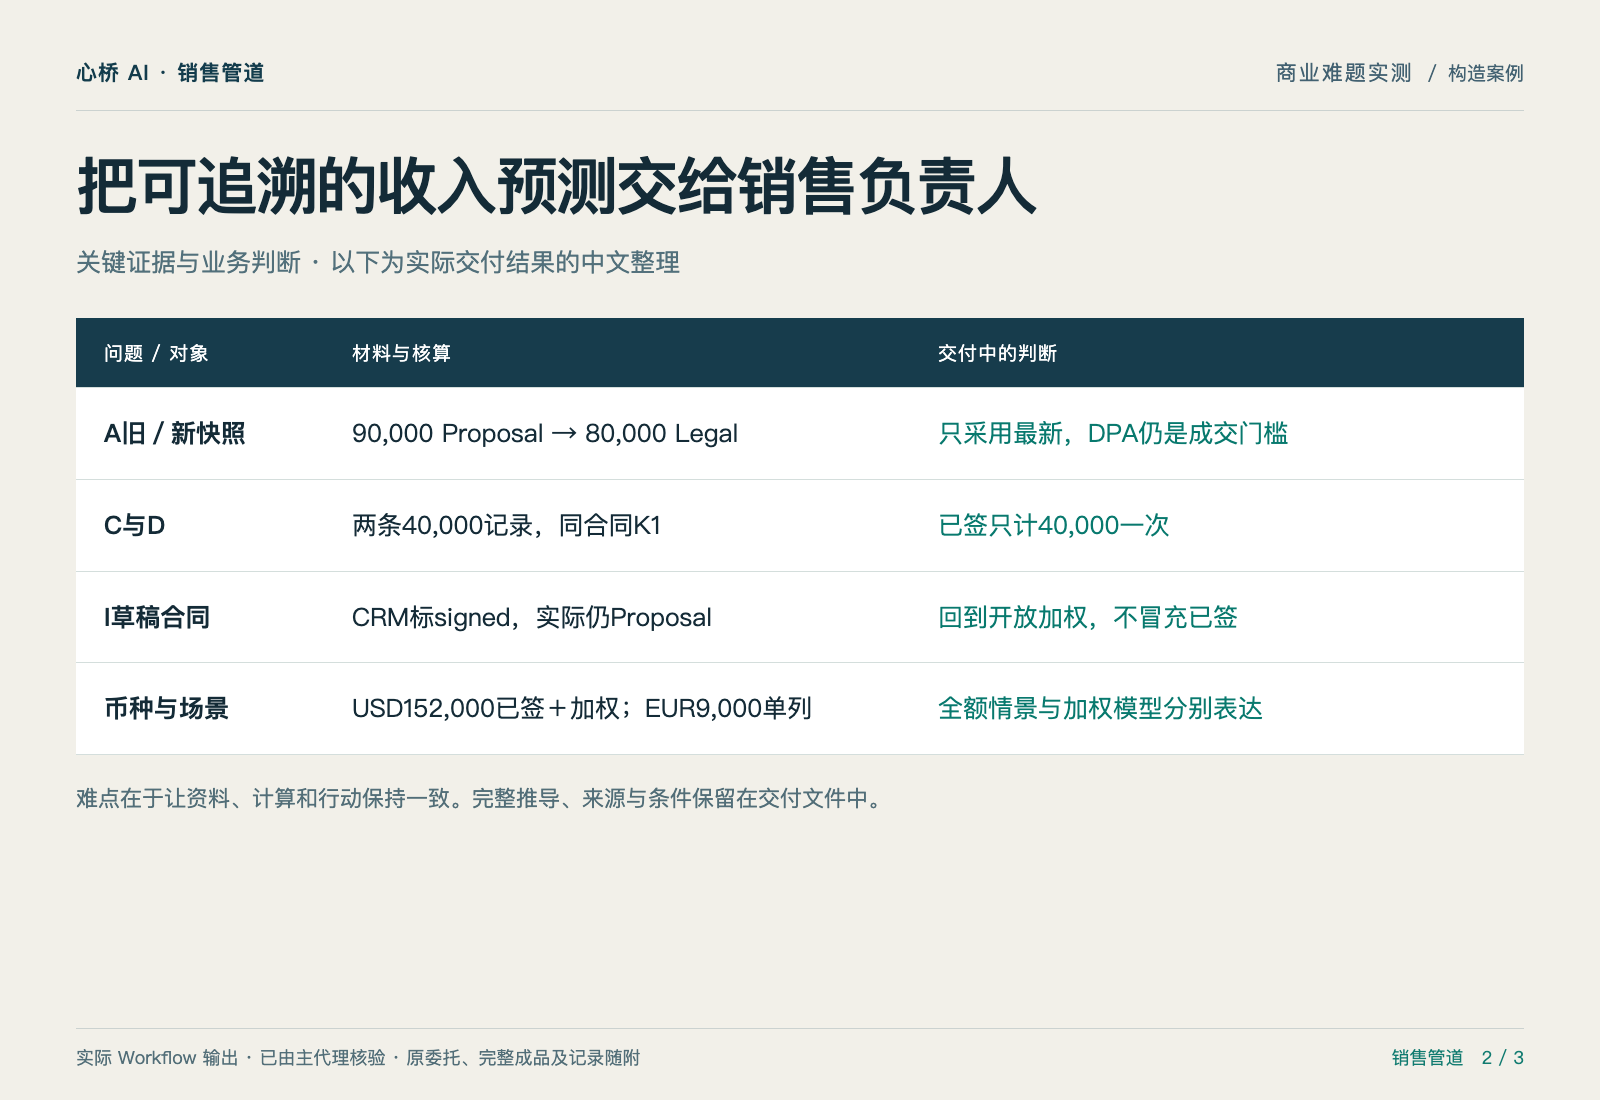Click the 商业难题实测 label at top right
Viewport: 1600px width, 1100px height.
pyautogui.click(x=1343, y=73)
